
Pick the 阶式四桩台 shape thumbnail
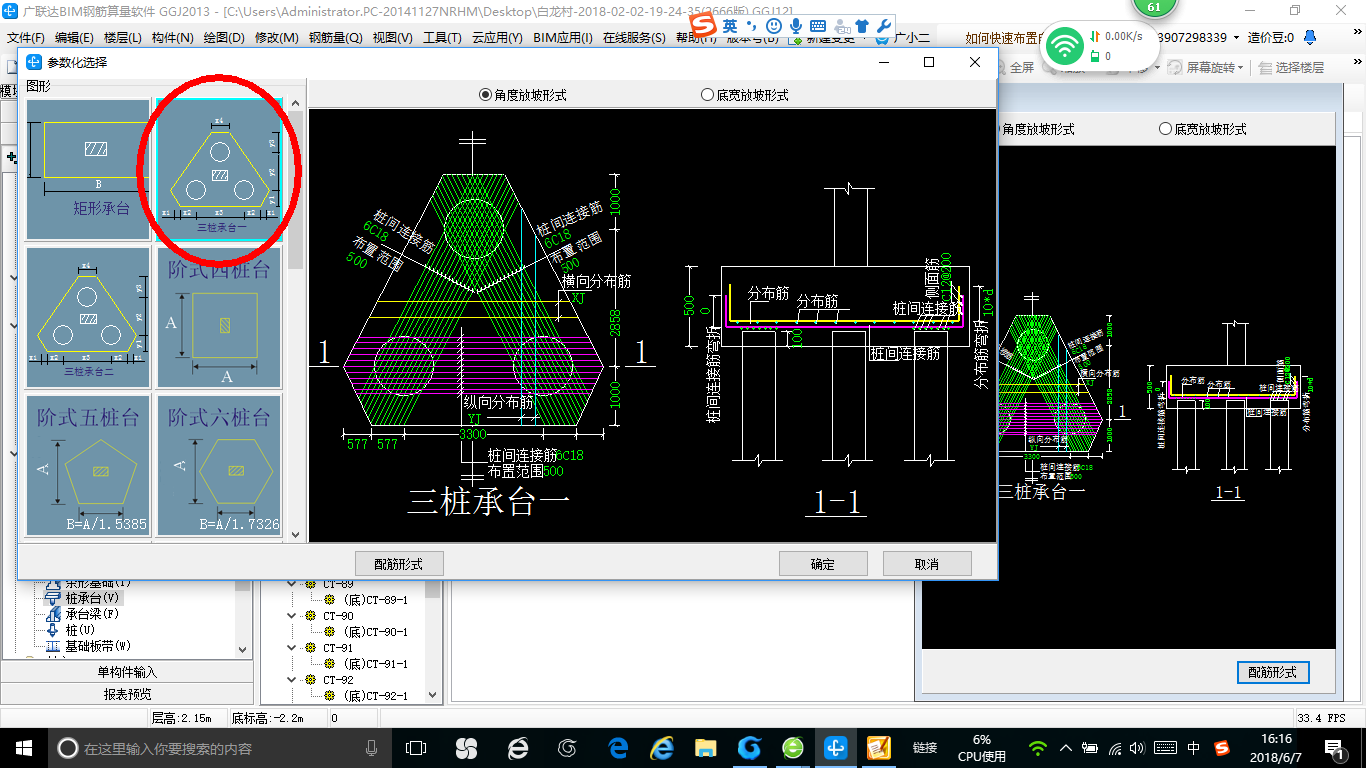pyautogui.click(x=219, y=318)
